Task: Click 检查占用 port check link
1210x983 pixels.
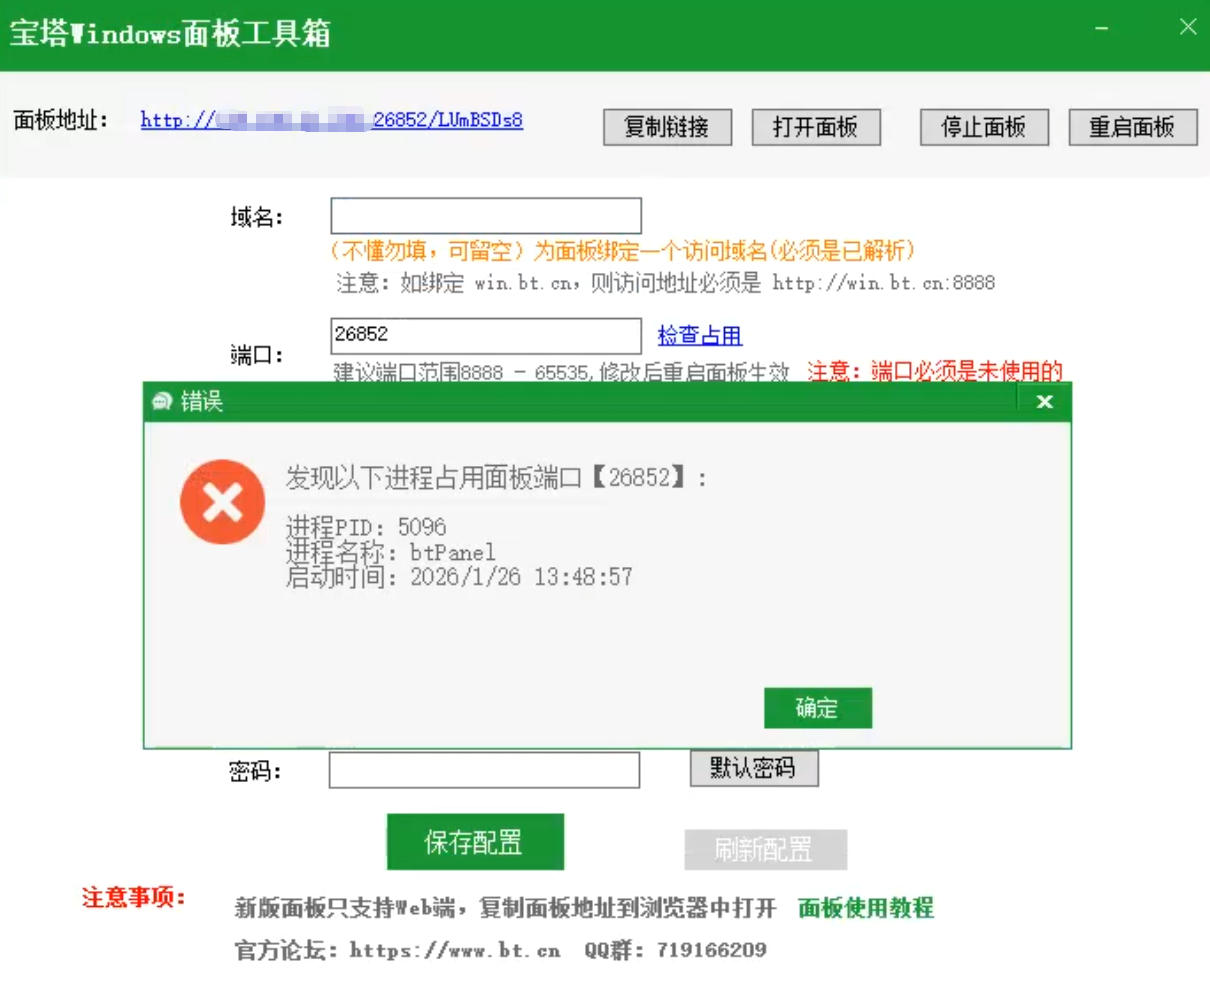Action: tap(699, 335)
